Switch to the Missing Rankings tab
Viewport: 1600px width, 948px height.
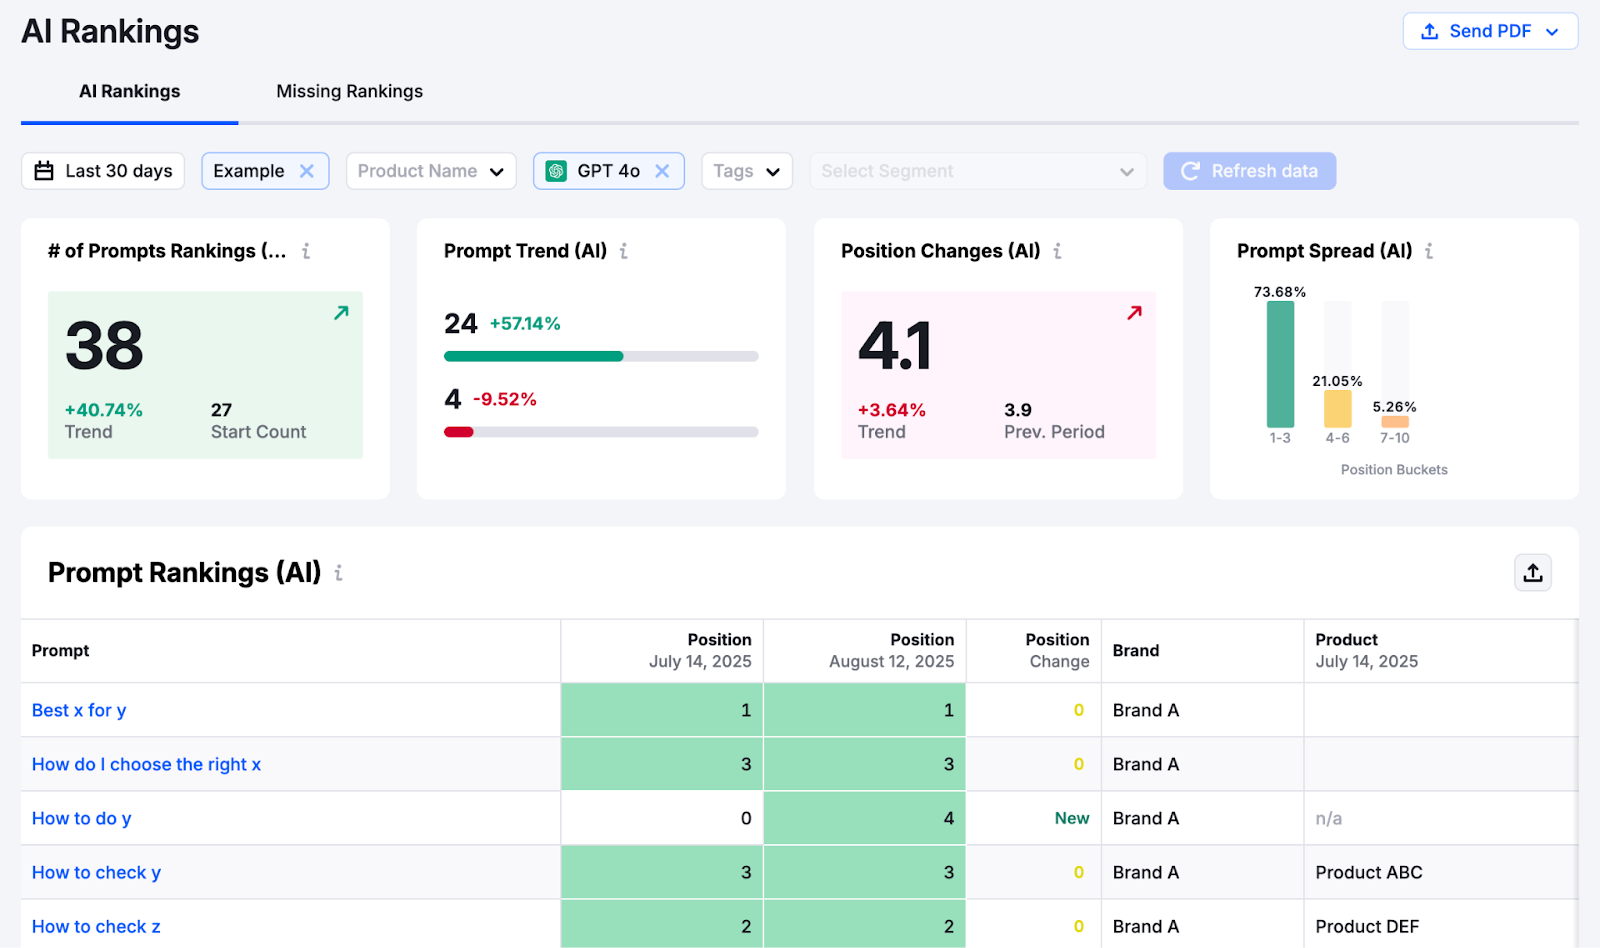349,91
